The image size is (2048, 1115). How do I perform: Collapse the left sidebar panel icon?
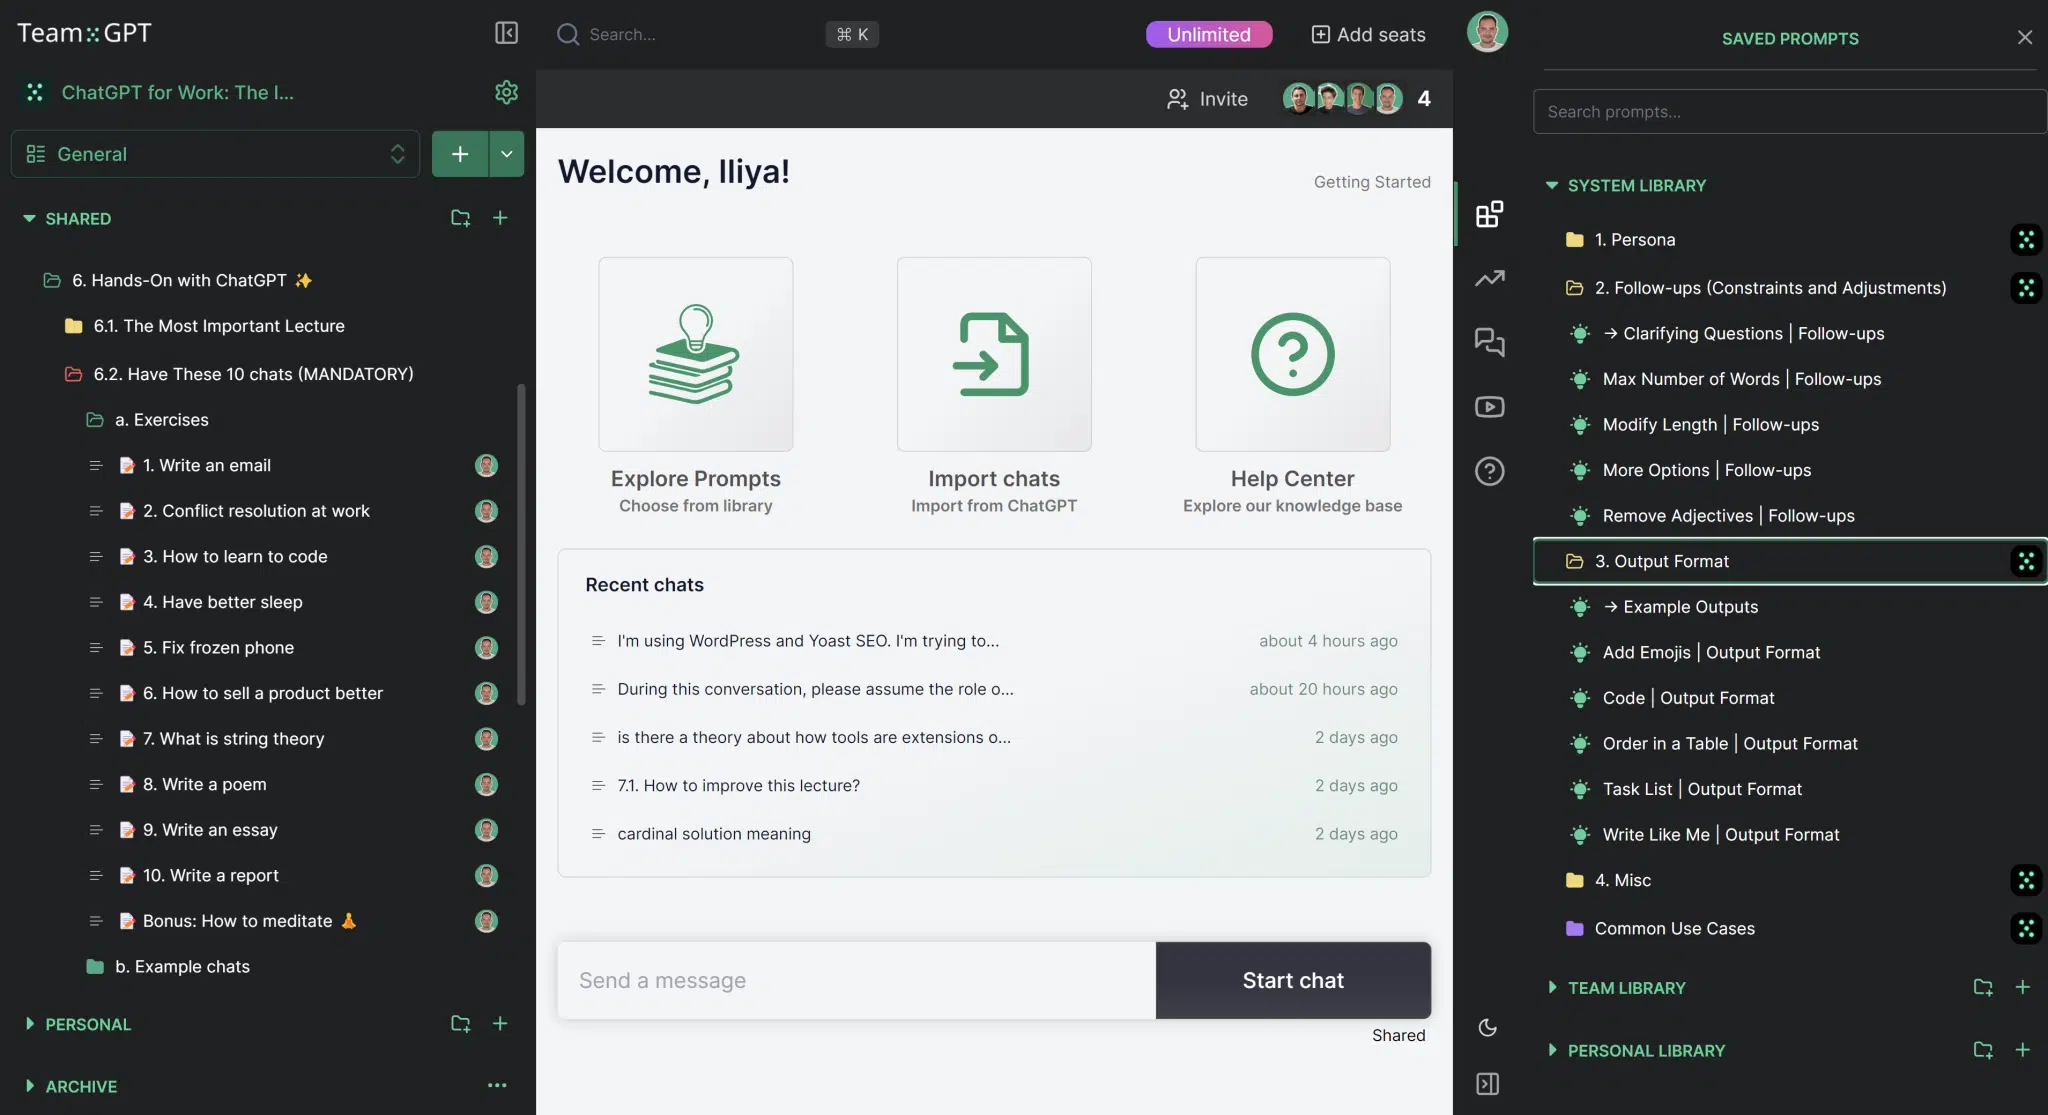click(506, 33)
